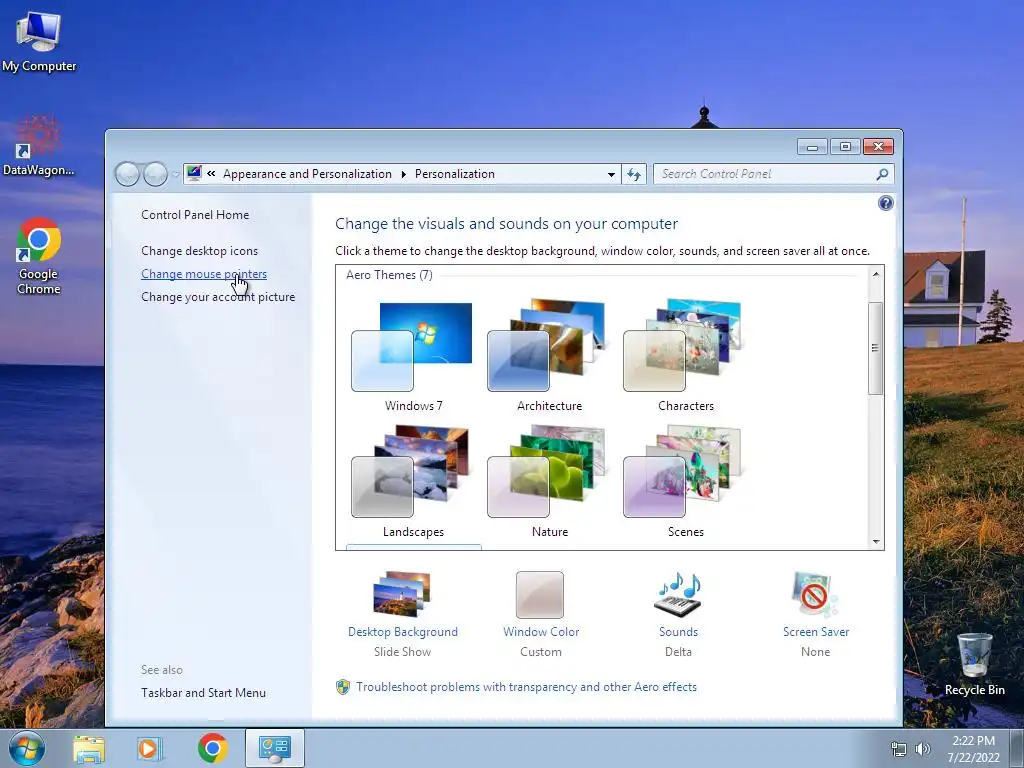Click the Window Color text link

pos(541,632)
